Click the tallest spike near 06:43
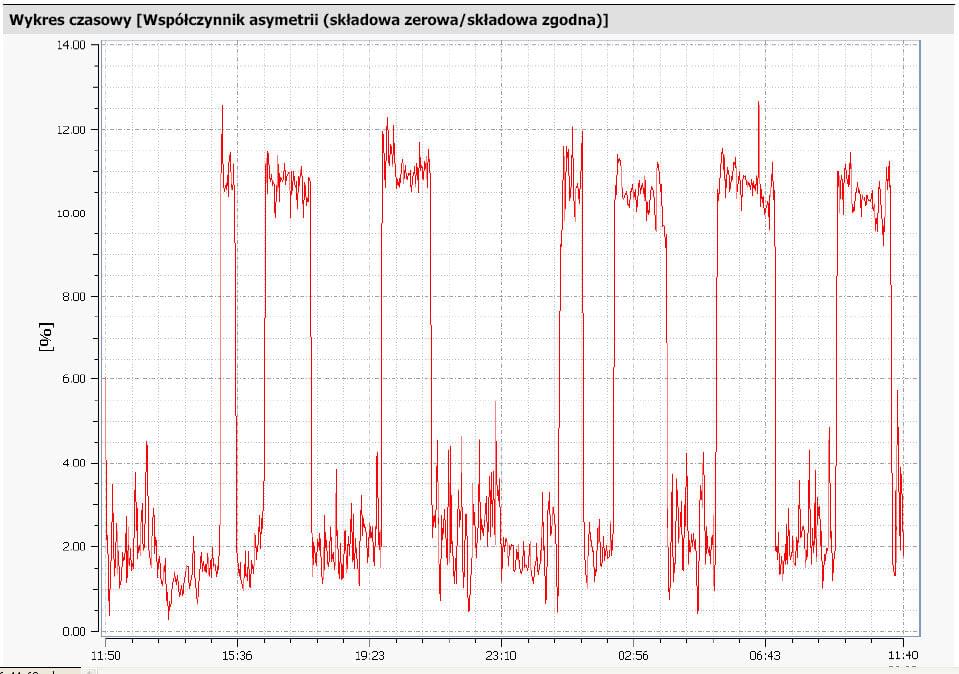The image size is (959, 674). click(758, 102)
